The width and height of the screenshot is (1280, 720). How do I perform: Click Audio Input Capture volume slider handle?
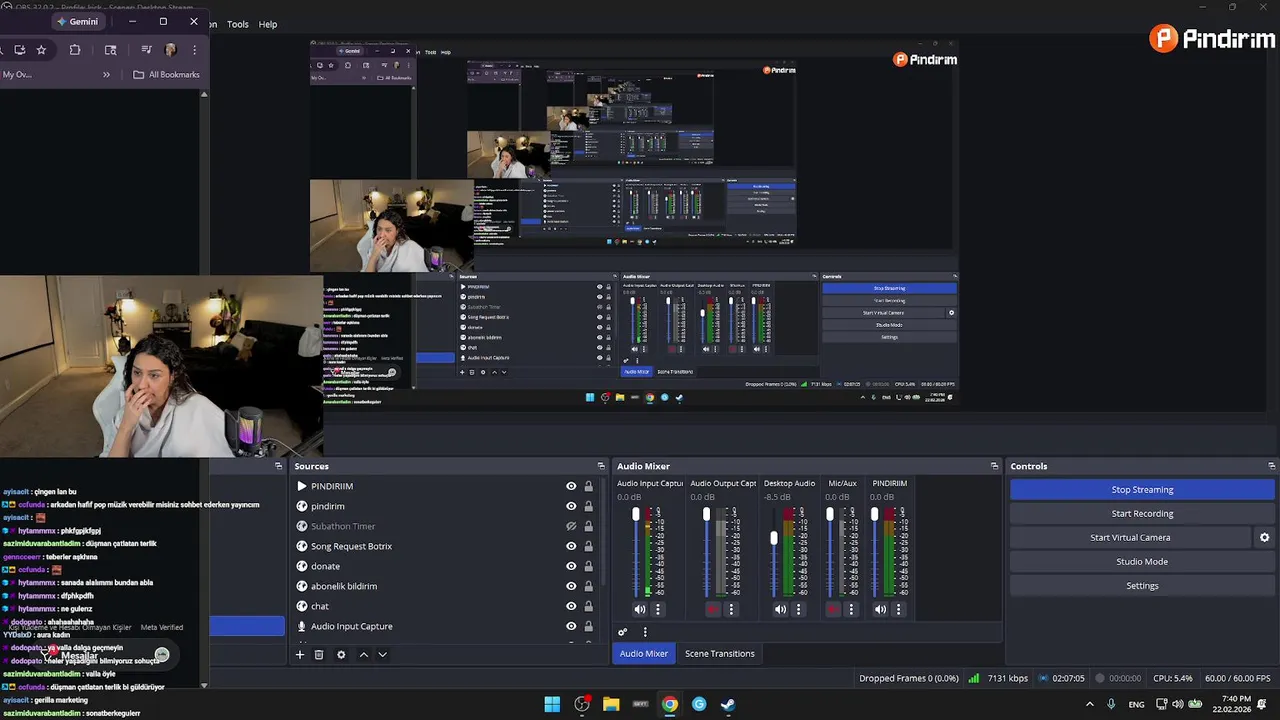pos(635,514)
